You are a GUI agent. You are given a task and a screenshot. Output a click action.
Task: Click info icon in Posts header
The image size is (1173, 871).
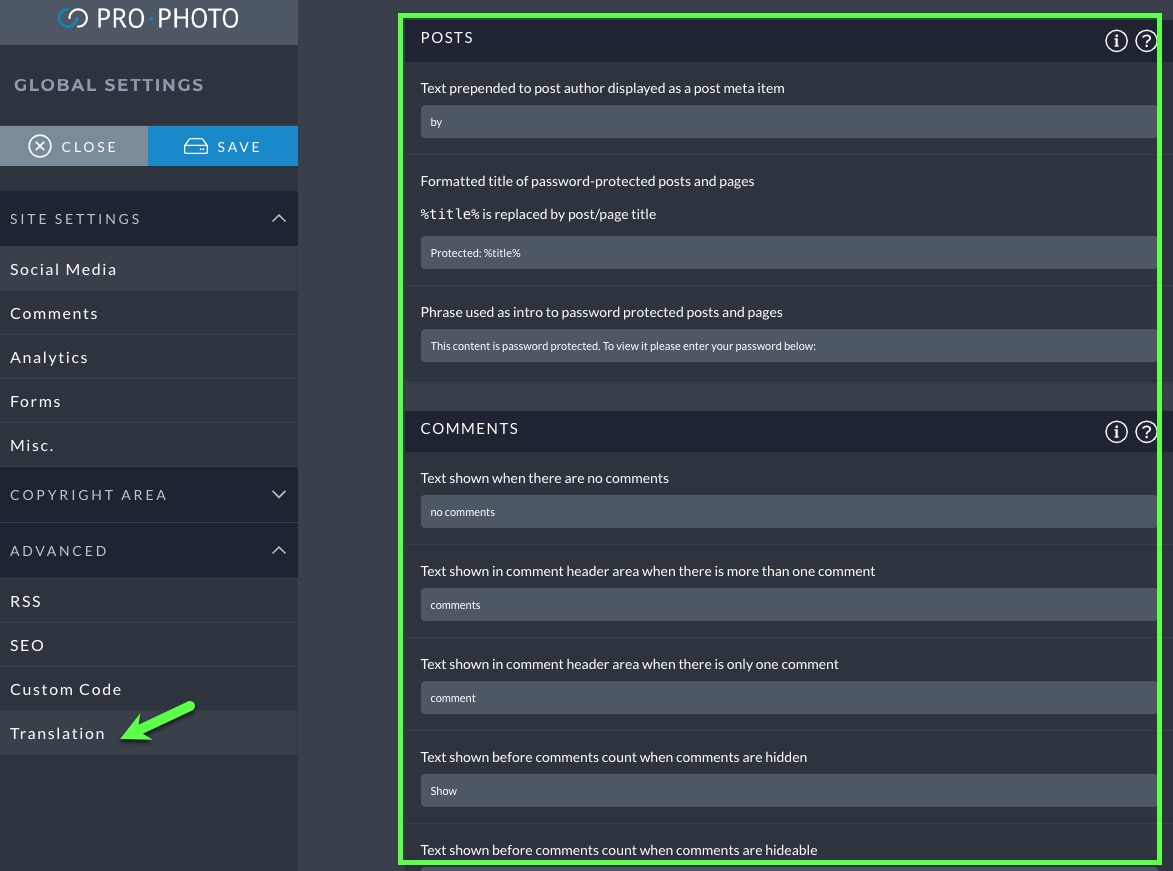[1116, 40]
